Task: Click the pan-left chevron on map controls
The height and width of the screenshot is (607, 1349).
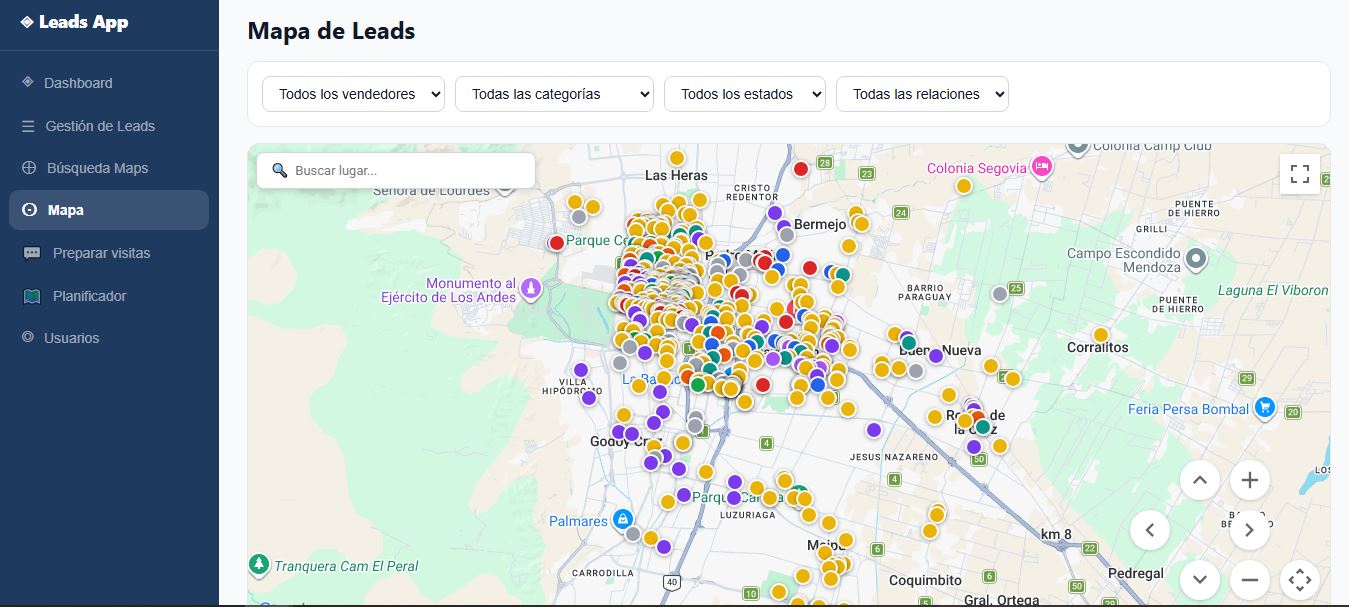Action: point(1150,530)
